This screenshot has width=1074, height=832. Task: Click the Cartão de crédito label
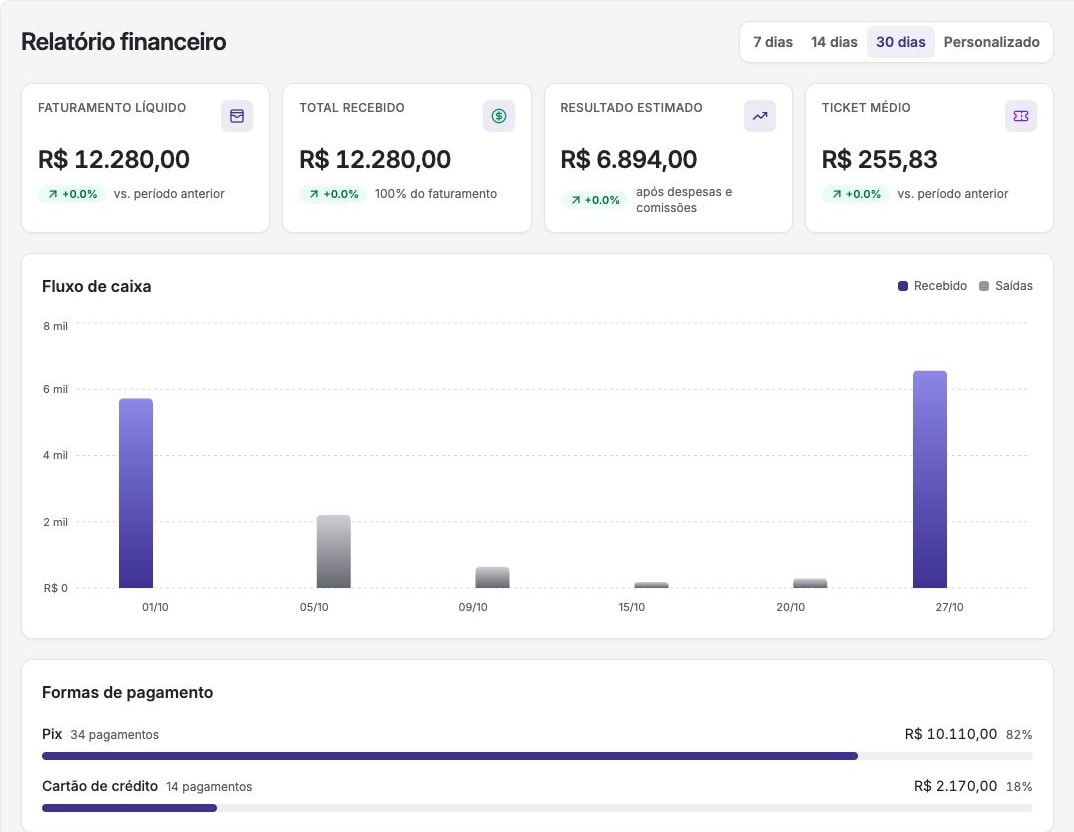(100, 786)
